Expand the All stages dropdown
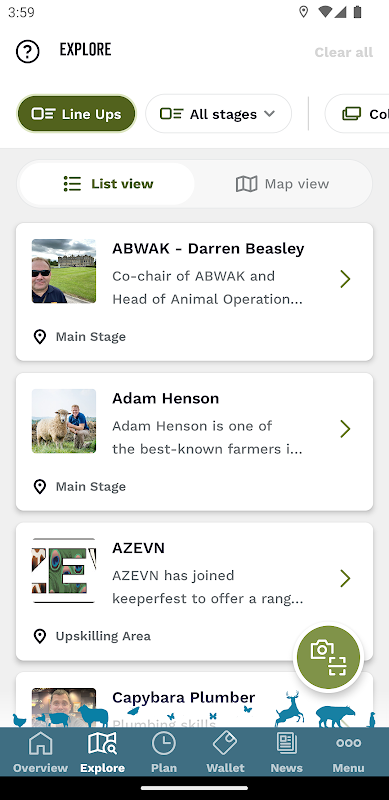This screenshot has height=800, width=389. click(218, 114)
